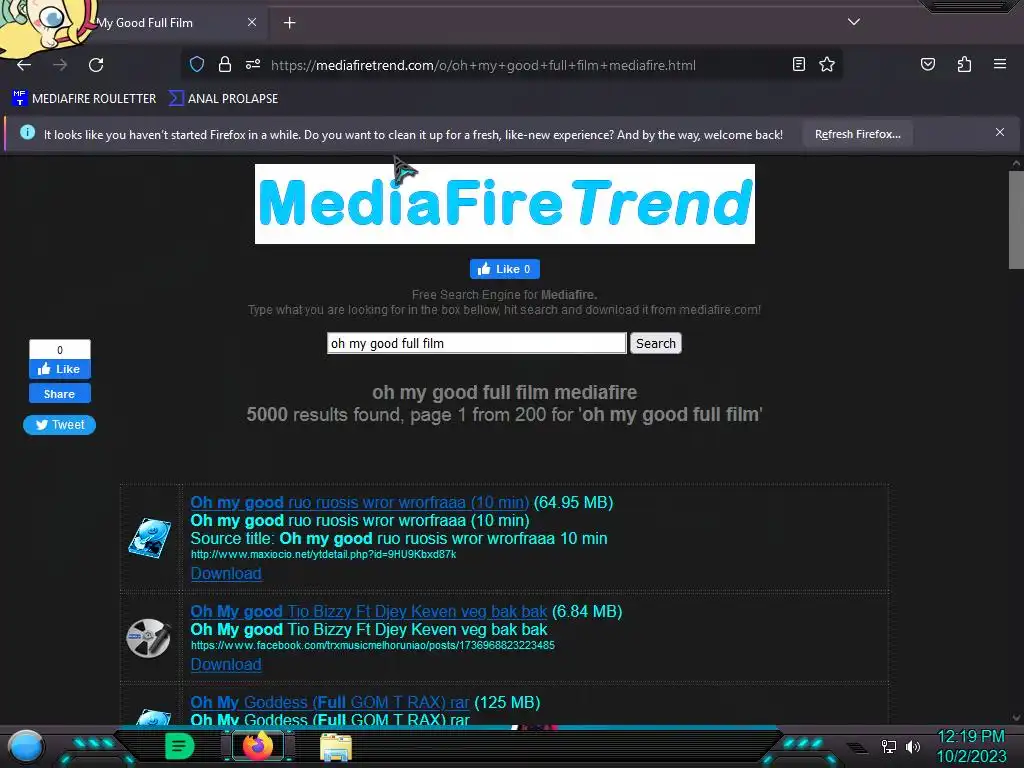Open the extensions puzzle icon

click(x=964, y=64)
